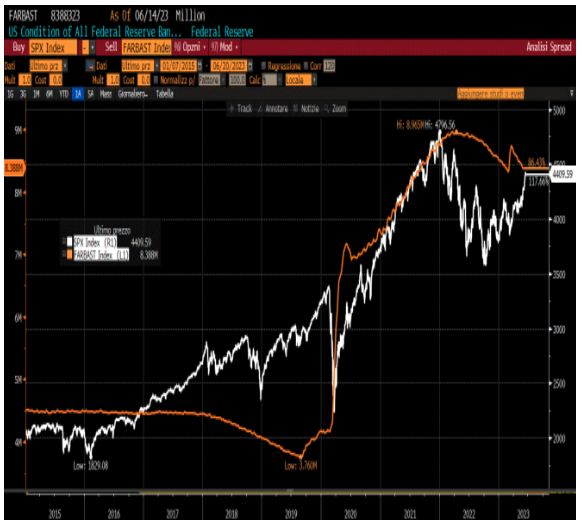Select the 3G range tab
Viewport: 582px width, 526px height.
point(23,94)
